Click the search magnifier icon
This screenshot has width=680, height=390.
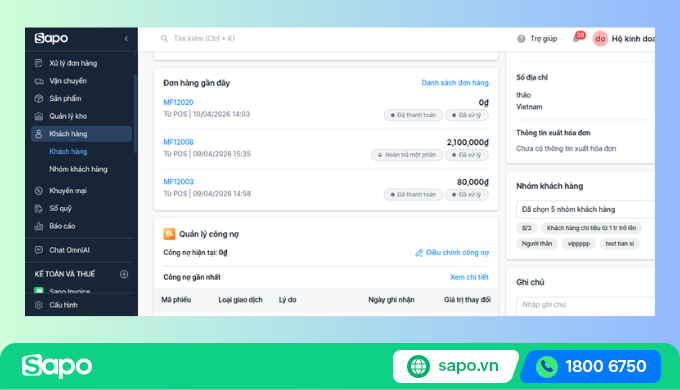(x=164, y=39)
